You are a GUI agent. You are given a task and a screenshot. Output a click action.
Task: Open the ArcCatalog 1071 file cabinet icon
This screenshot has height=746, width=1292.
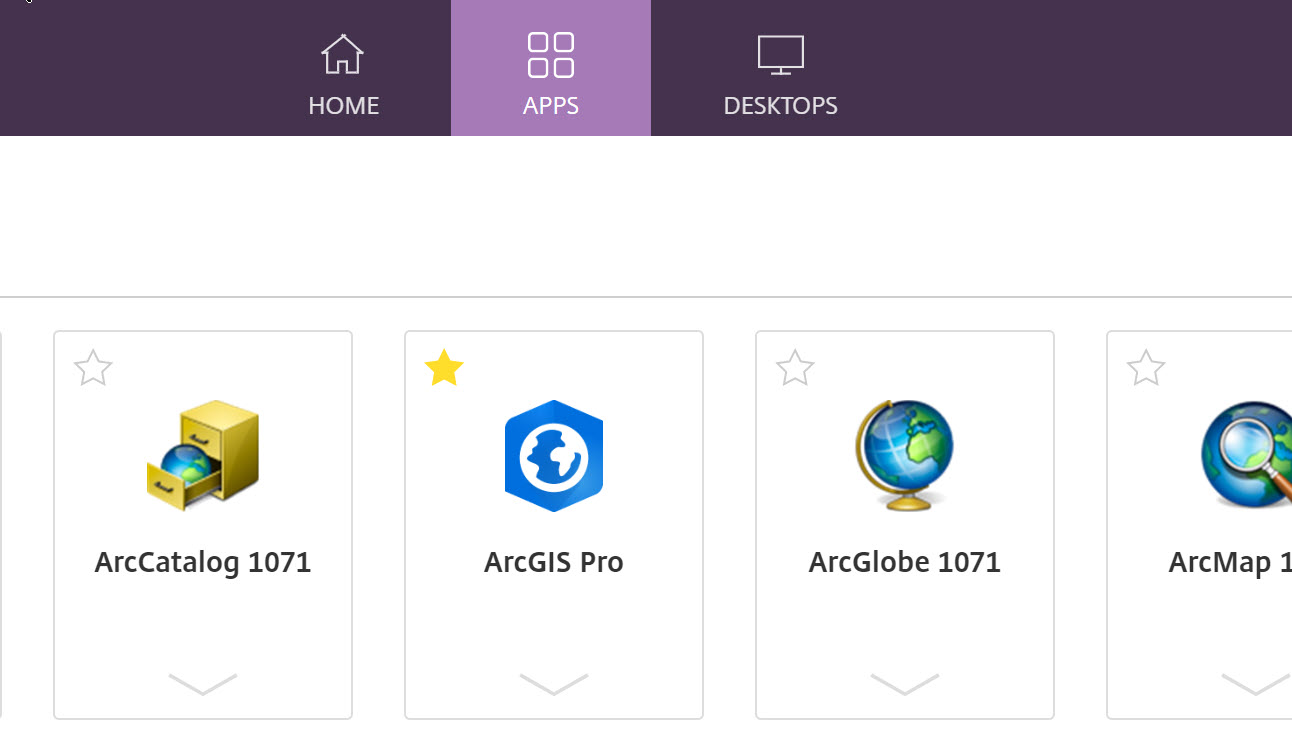tap(203, 455)
